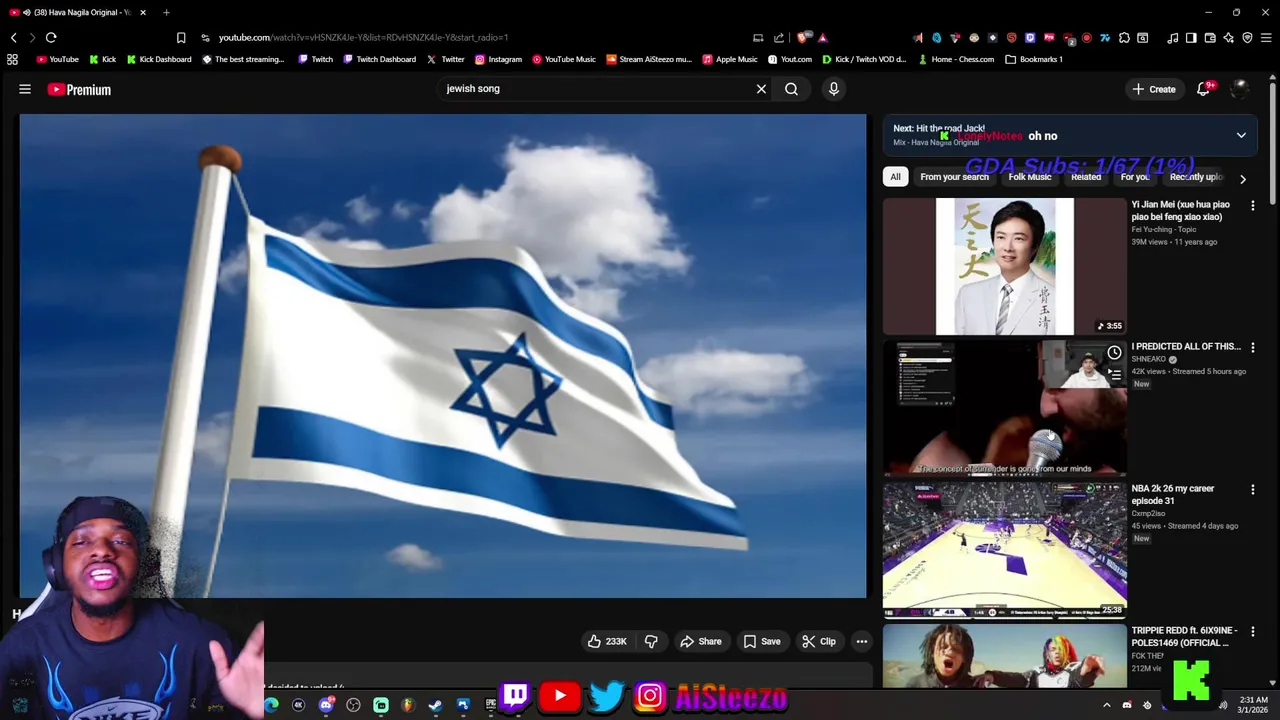Open the Apple Music bookmark

coord(730,59)
